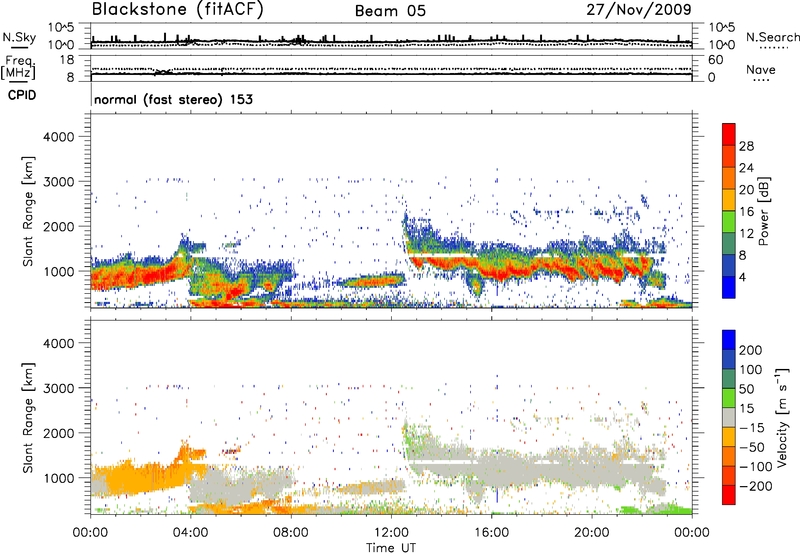Select the 12 value on Power colorbar
The width and height of the screenshot is (800, 554).
(746, 234)
